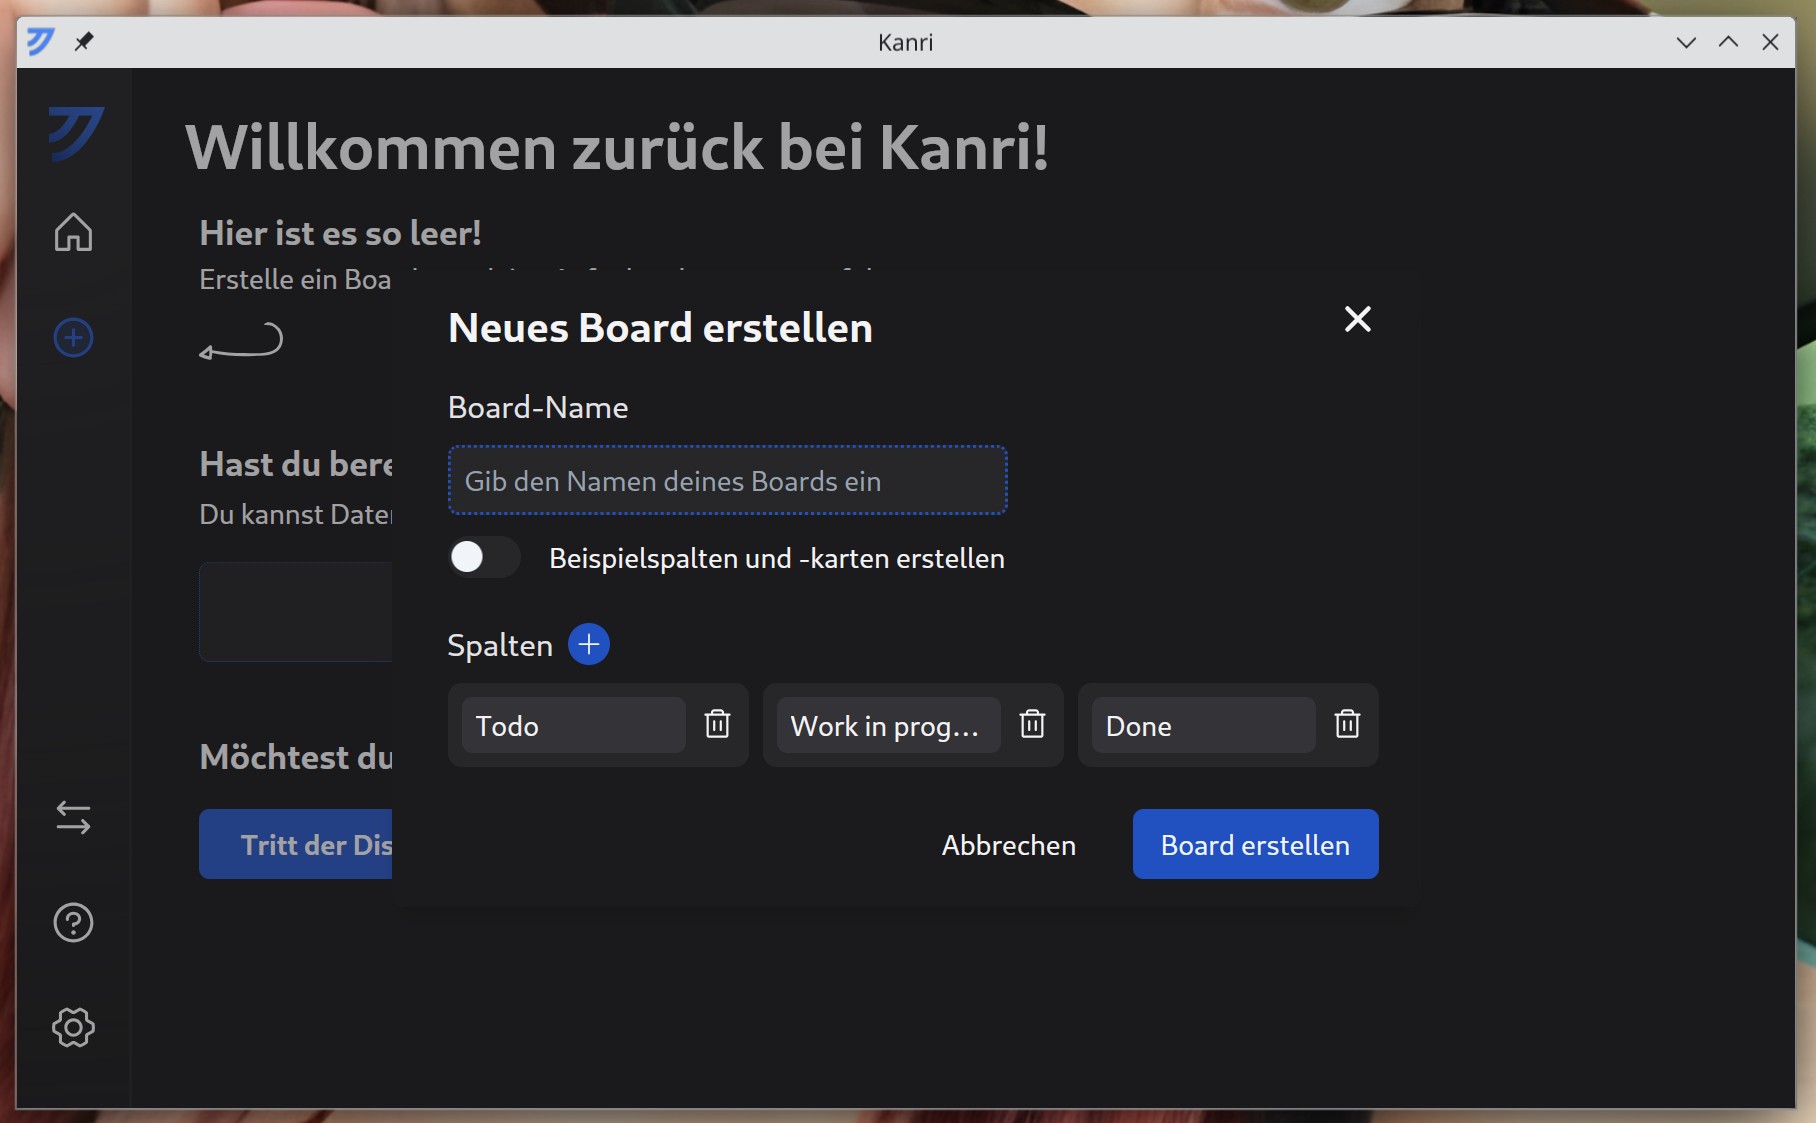The height and width of the screenshot is (1123, 1816).
Task: Click the Neues Board erstellen dialog title
Action: 660,328
